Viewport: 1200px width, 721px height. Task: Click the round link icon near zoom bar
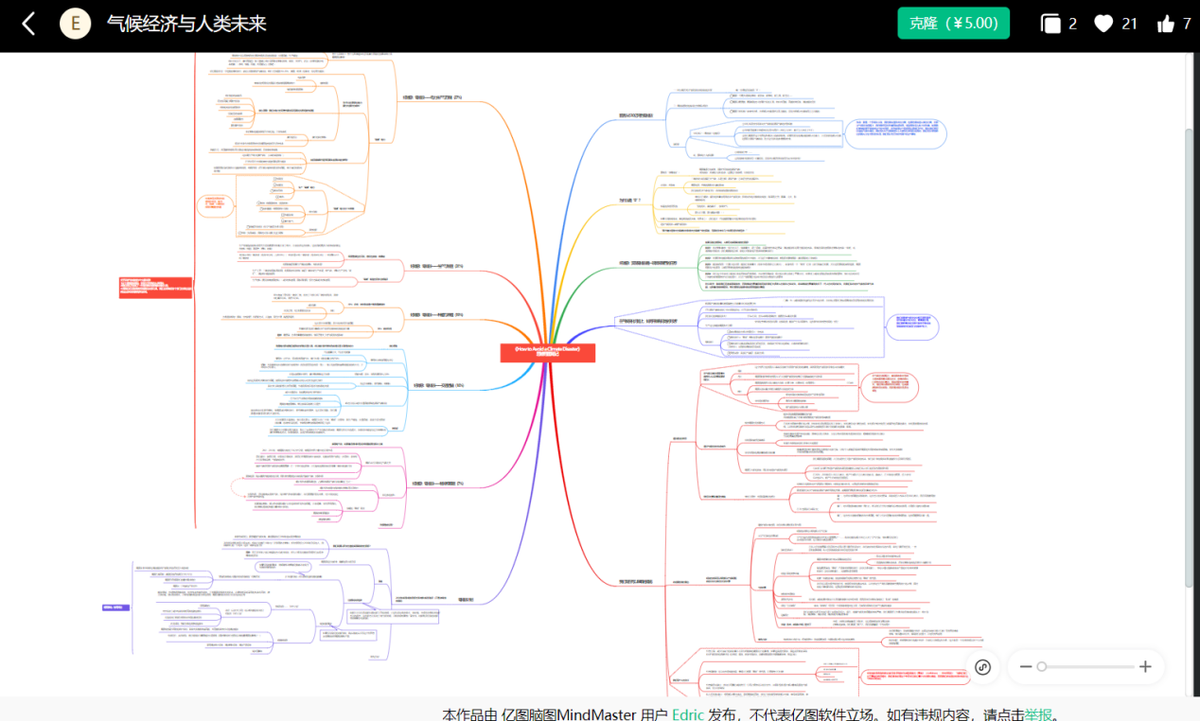point(982,667)
